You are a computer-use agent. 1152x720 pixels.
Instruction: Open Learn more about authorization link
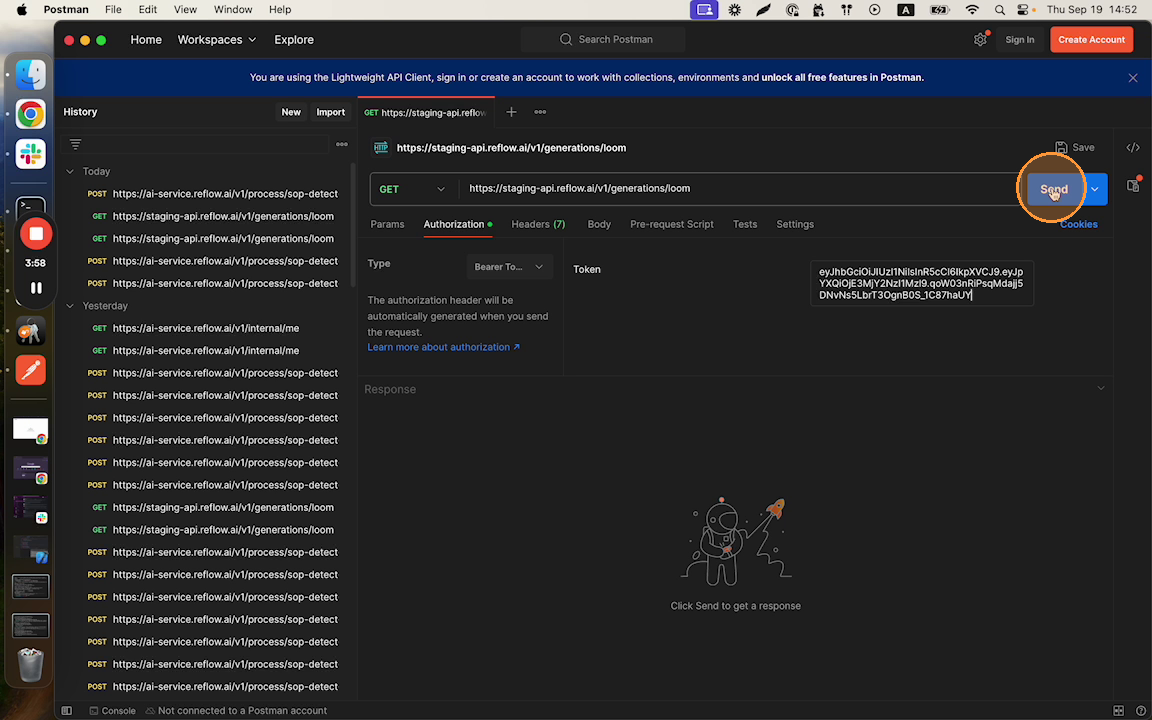pyautogui.click(x=444, y=347)
